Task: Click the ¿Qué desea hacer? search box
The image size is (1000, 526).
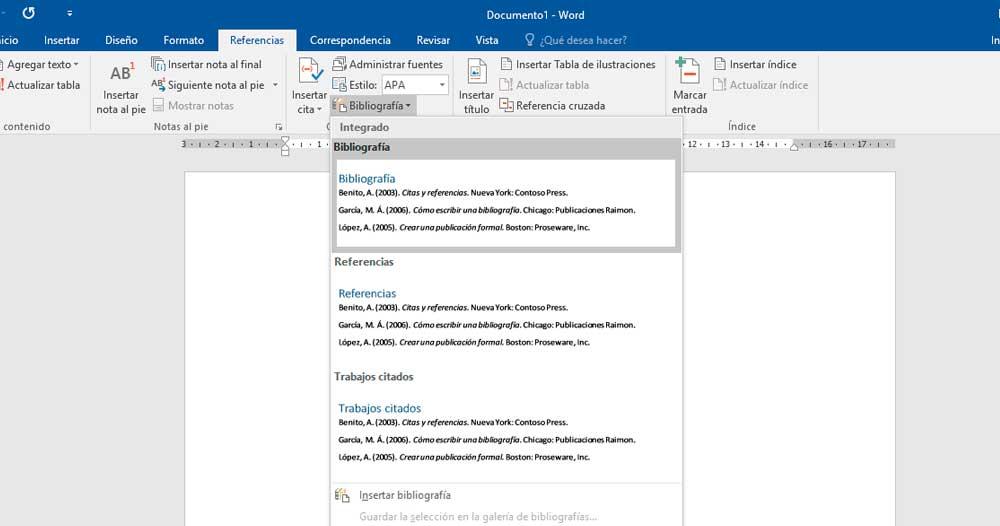Action: point(583,40)
